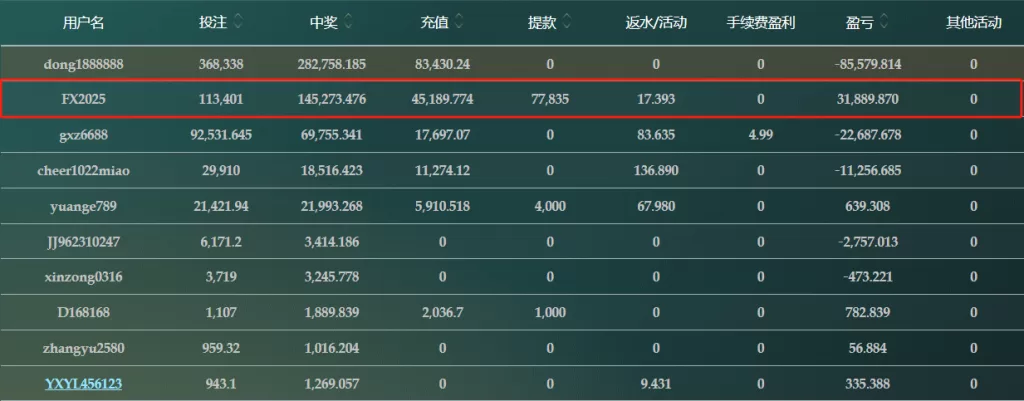The height and width of the screenshot is (401, 1024).
Task: Select the highlighted FX2025 row
Action: pyautogui.click(x=511, y=99)
